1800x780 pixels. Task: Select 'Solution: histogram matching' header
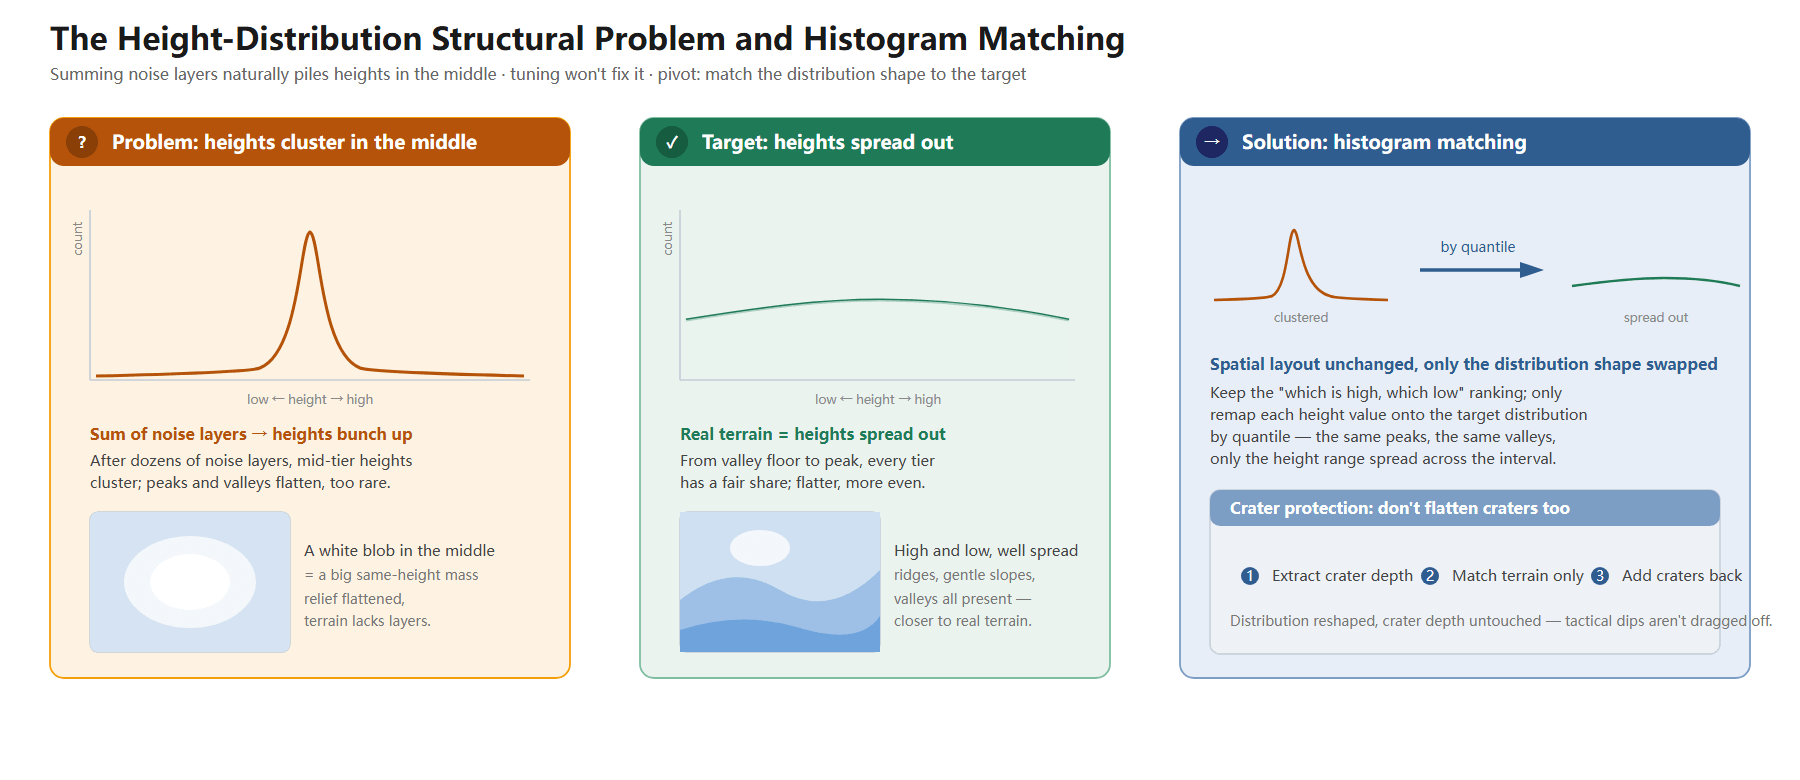(1465, 142)
